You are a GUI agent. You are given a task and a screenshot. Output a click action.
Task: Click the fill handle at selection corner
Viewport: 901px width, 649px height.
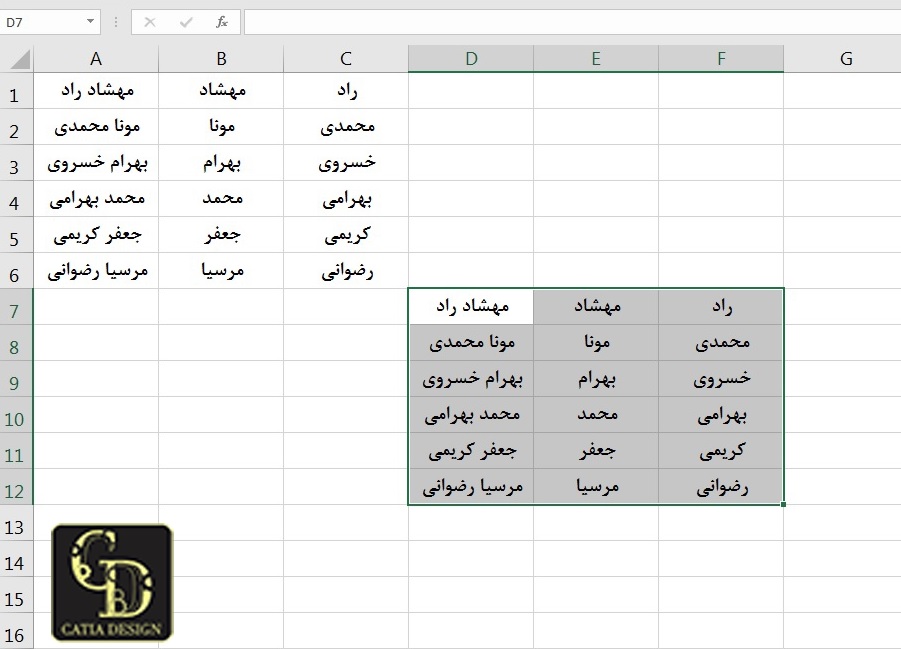point(783,504)
